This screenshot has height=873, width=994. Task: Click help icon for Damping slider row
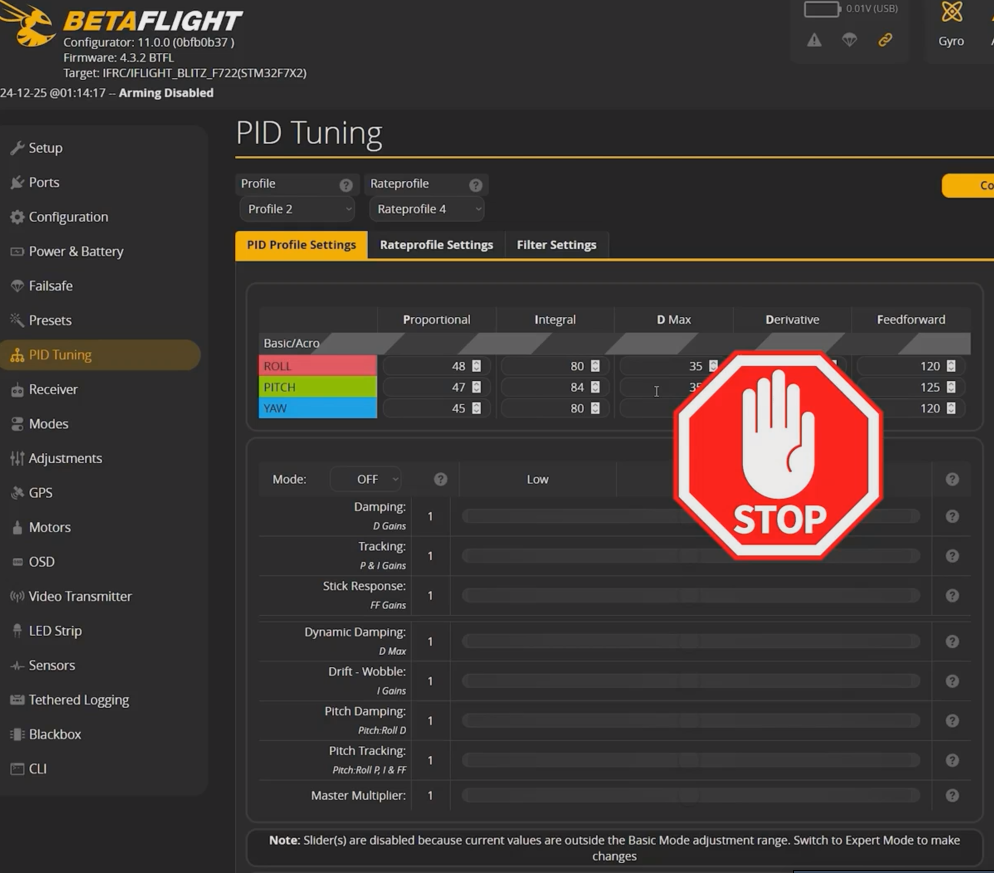[x=952, y=517]
